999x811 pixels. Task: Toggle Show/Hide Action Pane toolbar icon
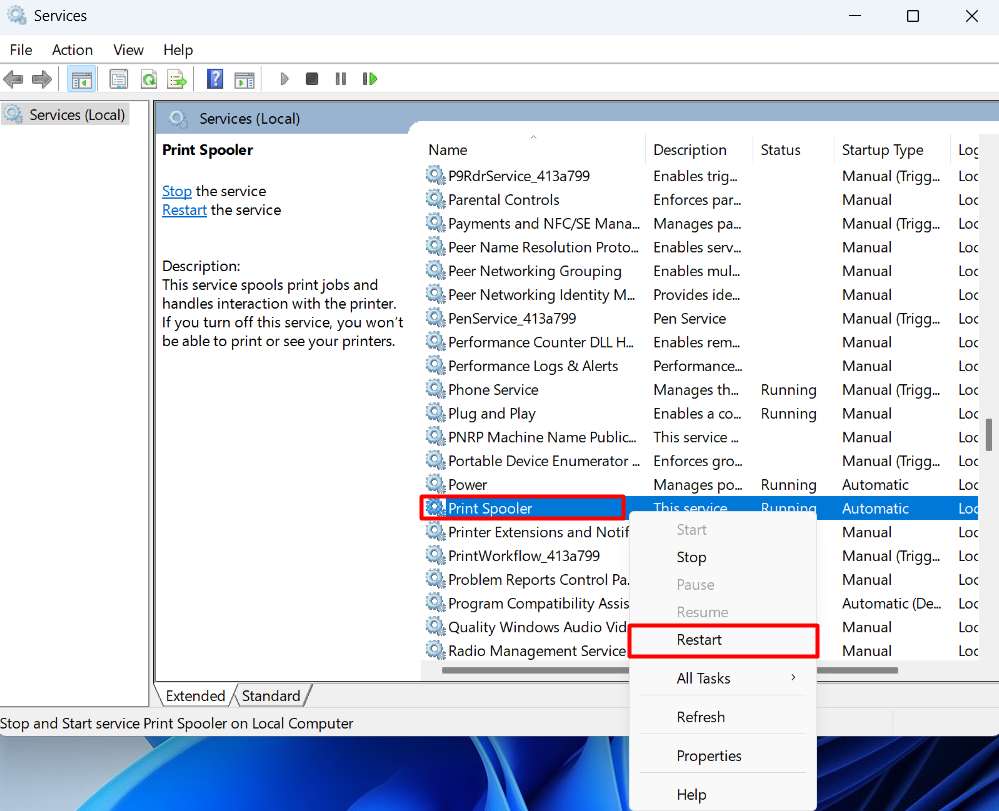[245, 80]
